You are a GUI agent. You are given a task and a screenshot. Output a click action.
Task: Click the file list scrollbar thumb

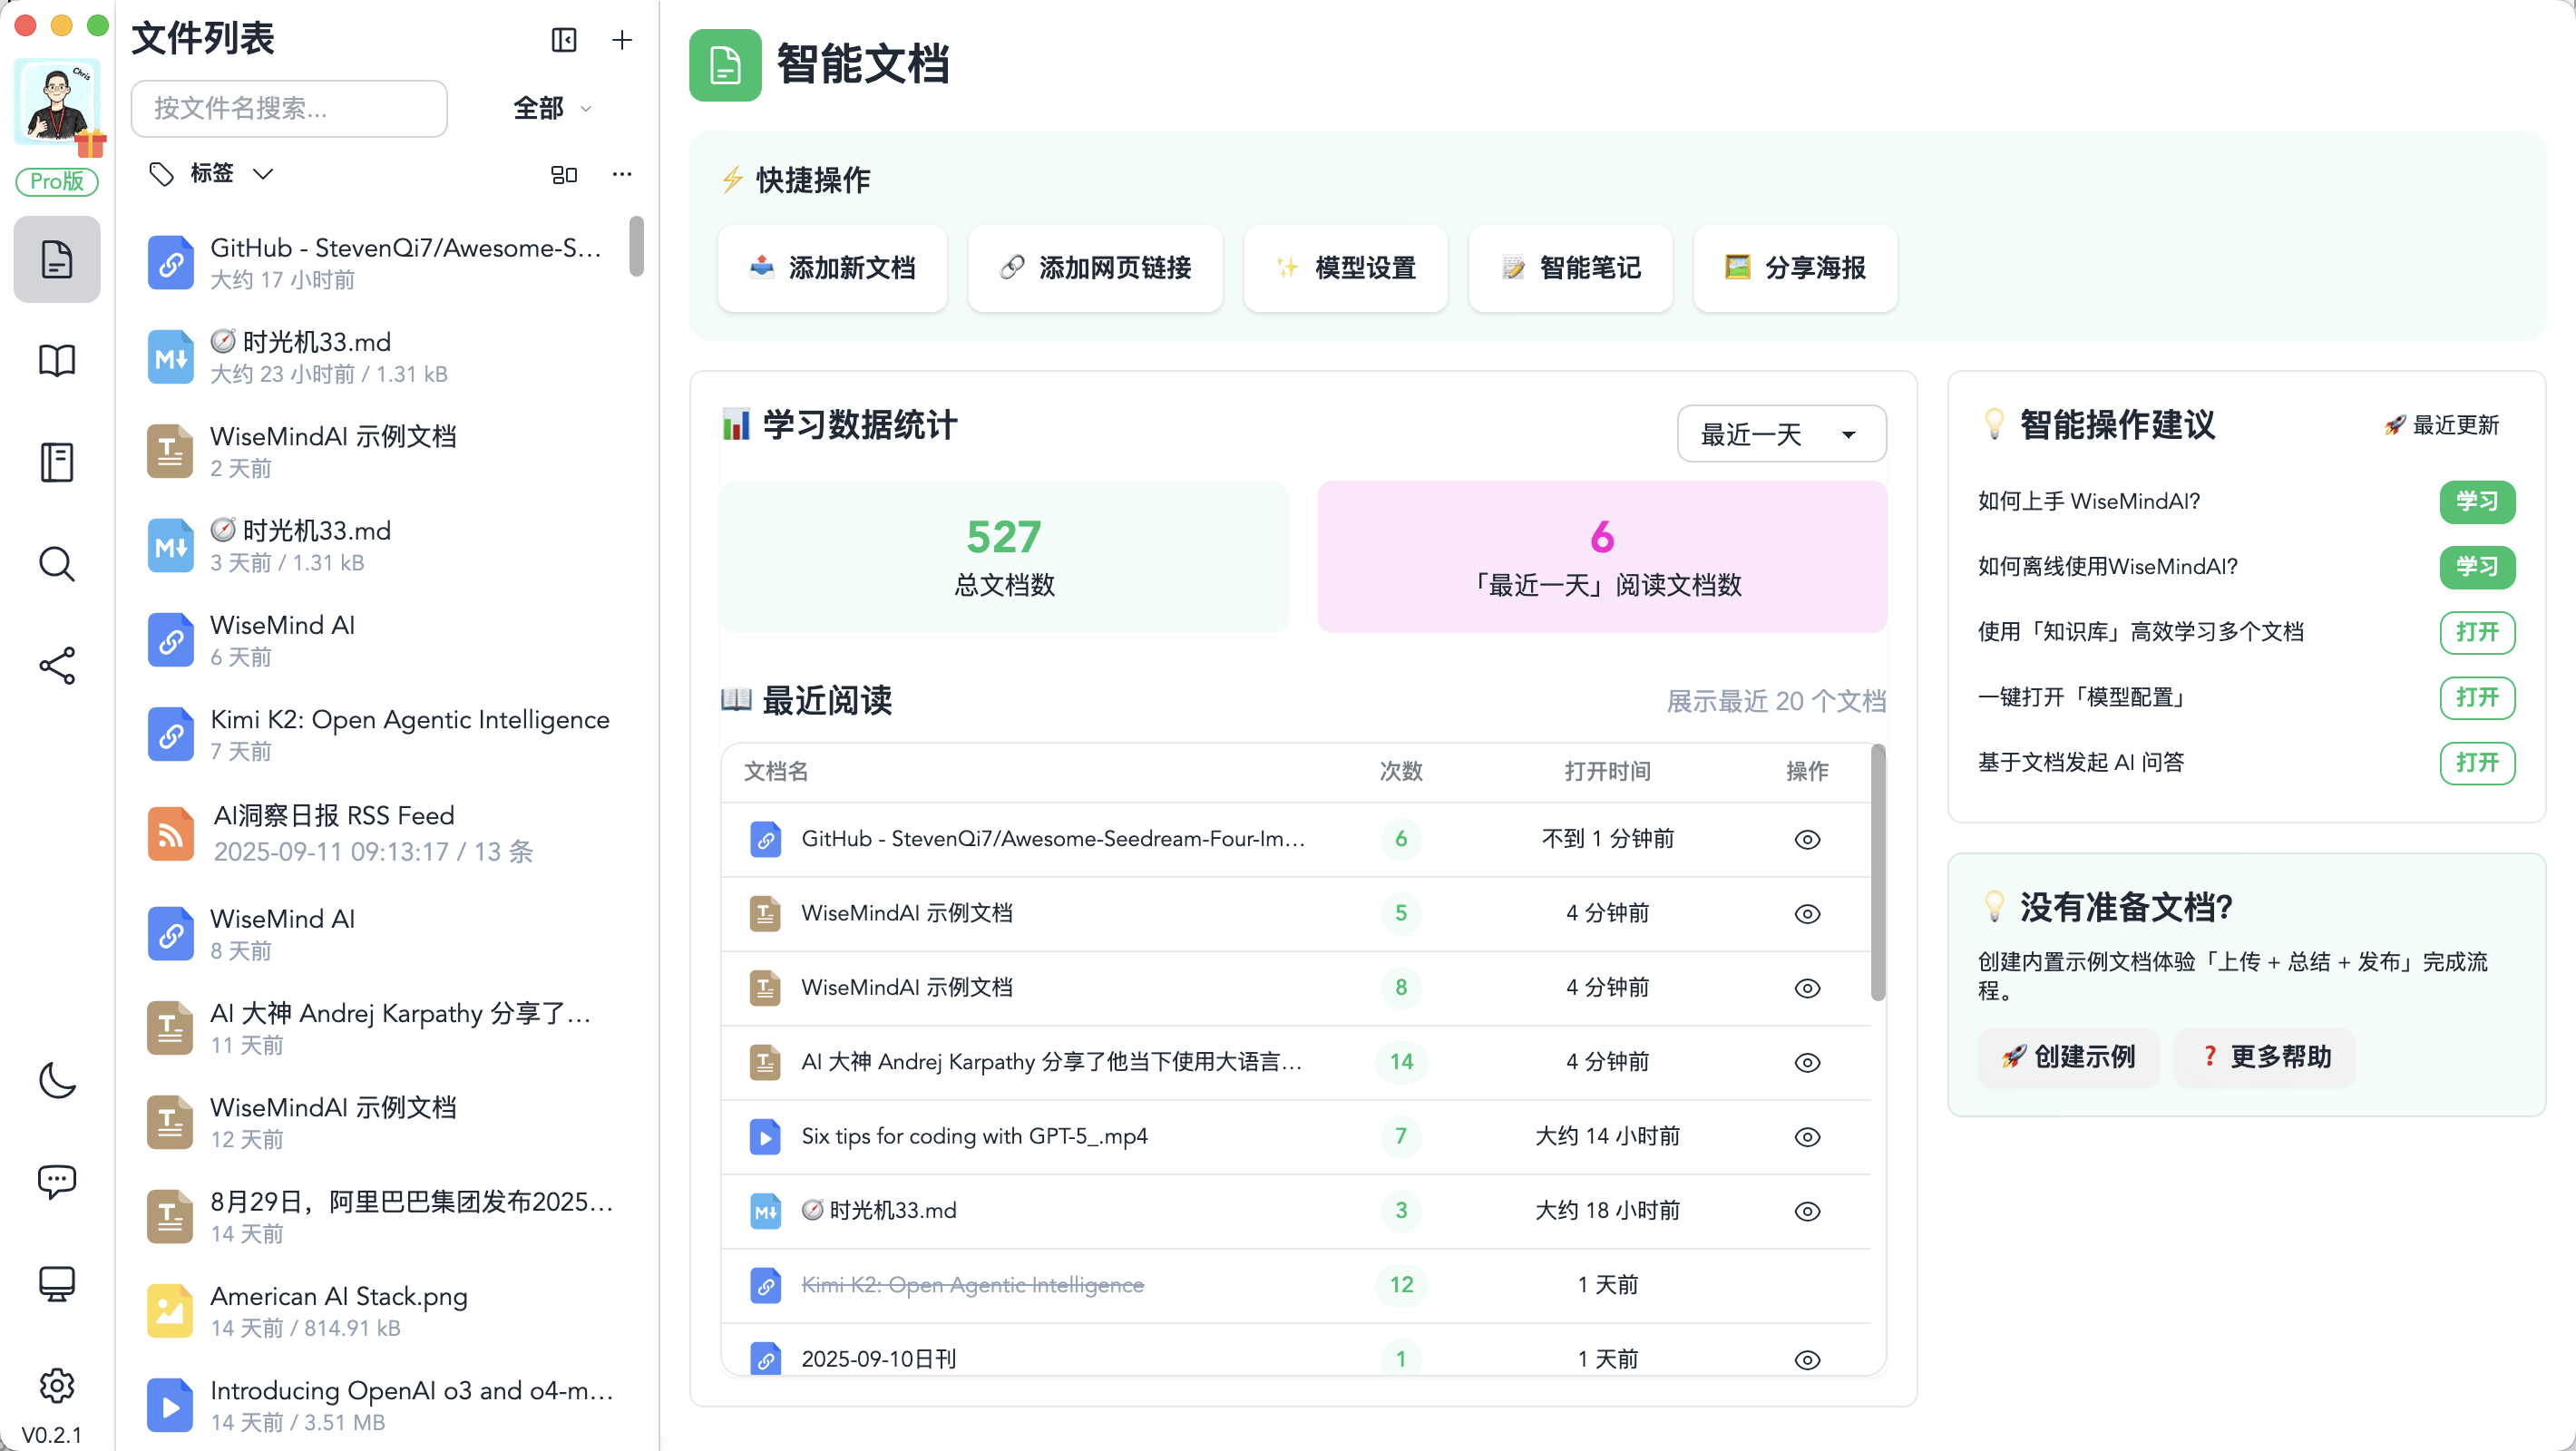(x=636, y=246)
